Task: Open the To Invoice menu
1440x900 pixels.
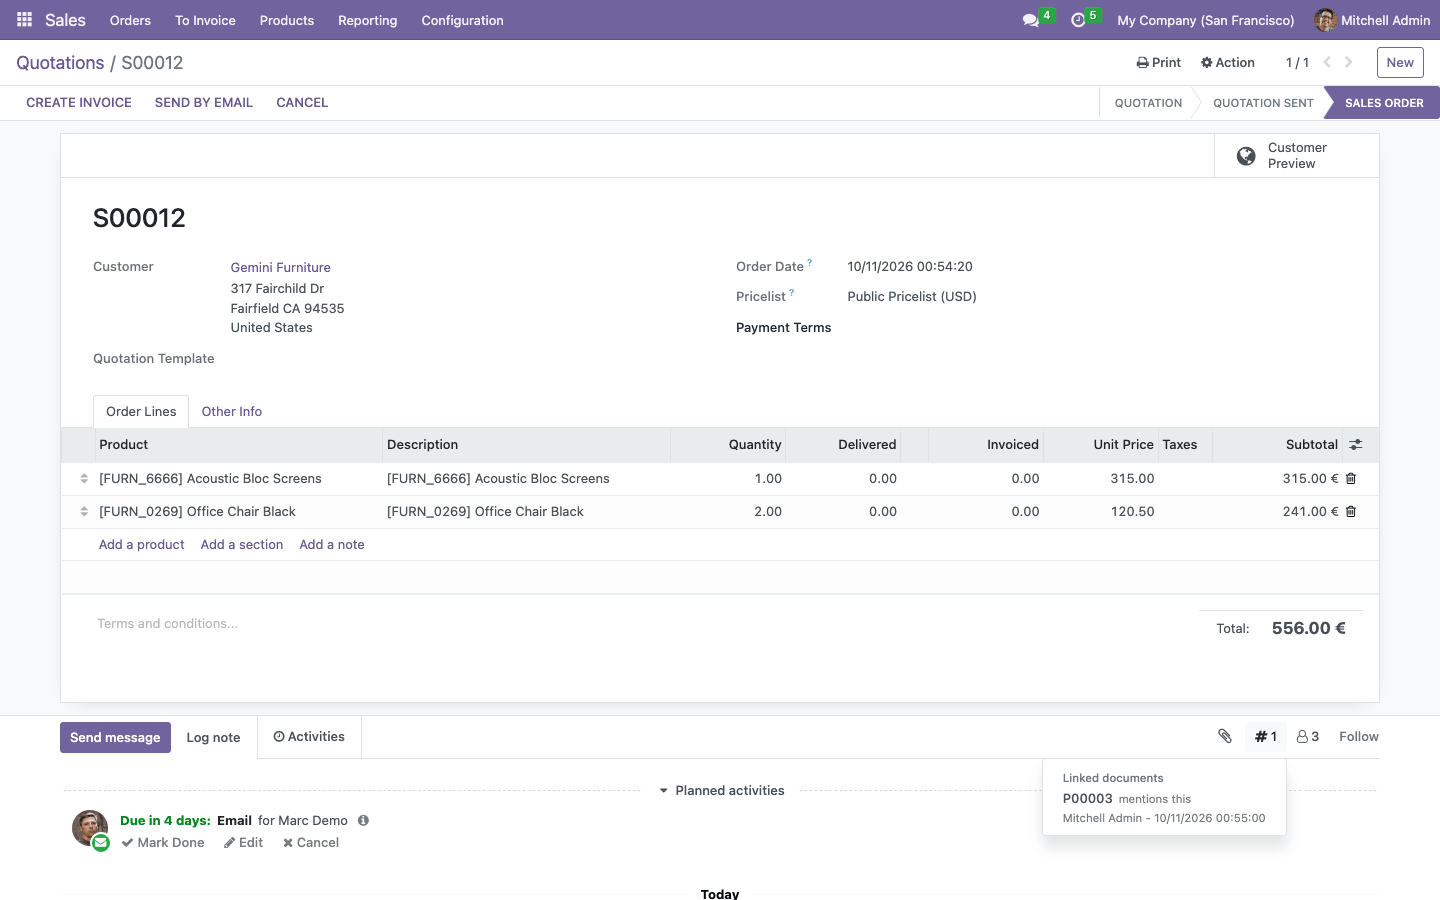Action: click(x=205, y=20)
